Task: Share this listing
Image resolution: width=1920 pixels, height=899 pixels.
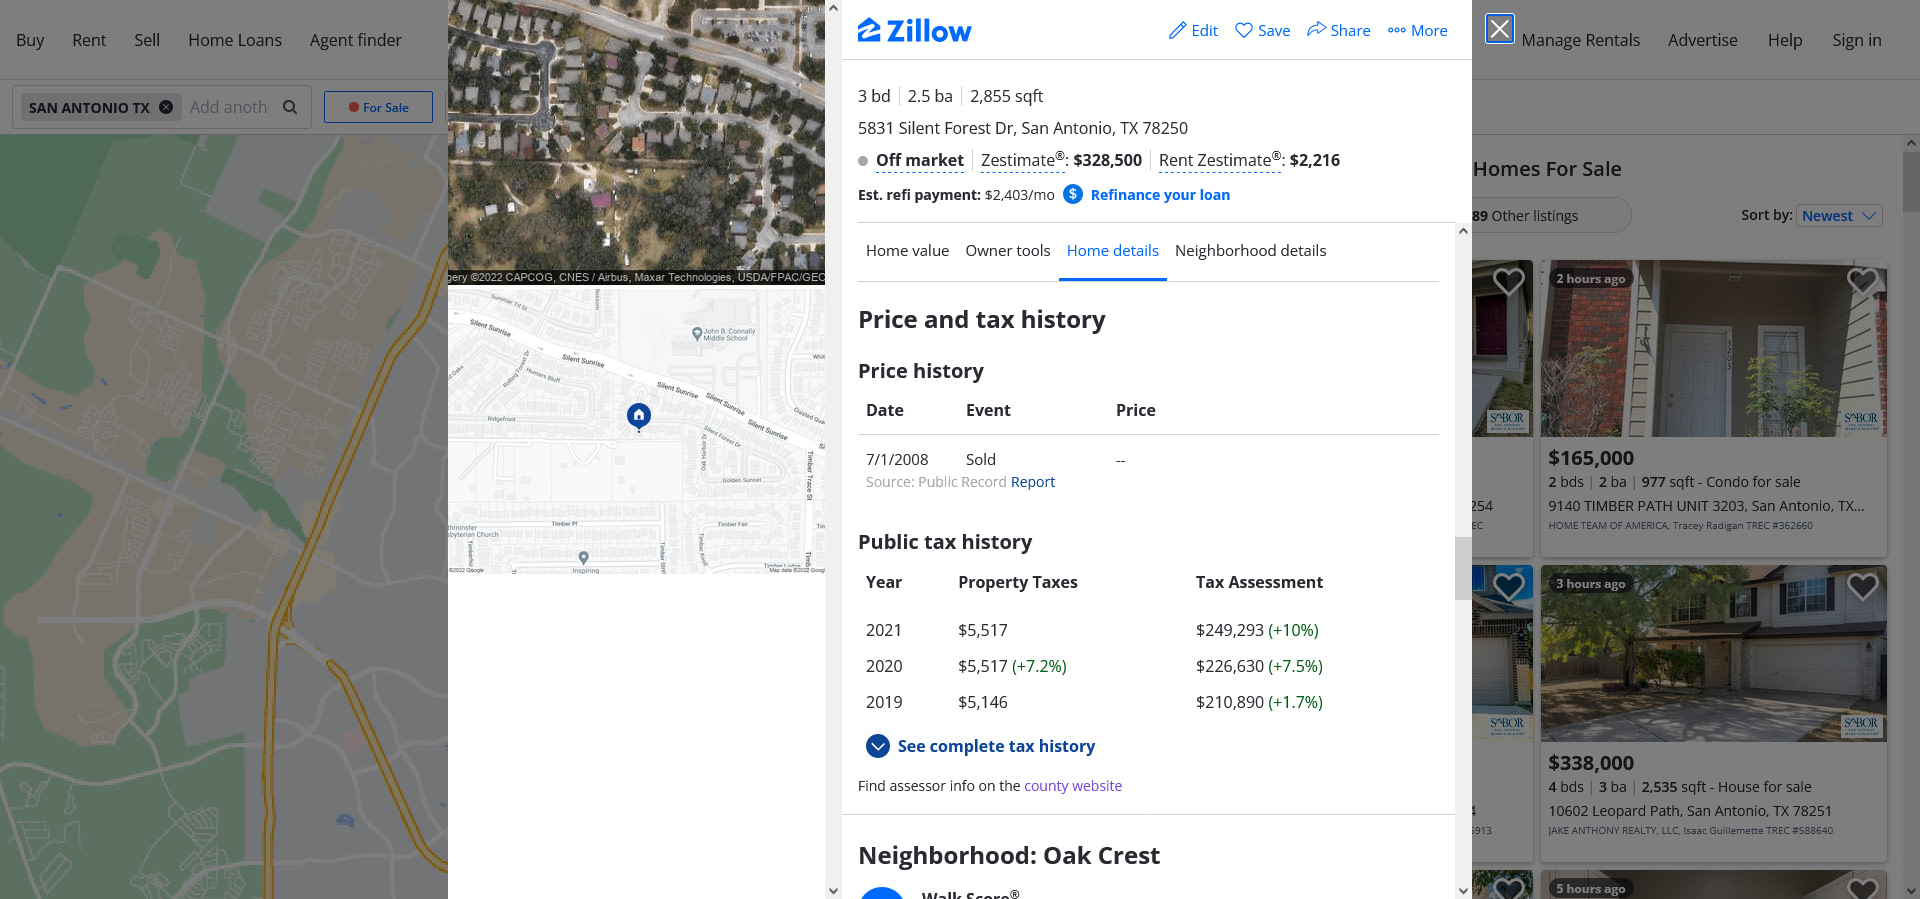Action: click(x=1338, y=31)
